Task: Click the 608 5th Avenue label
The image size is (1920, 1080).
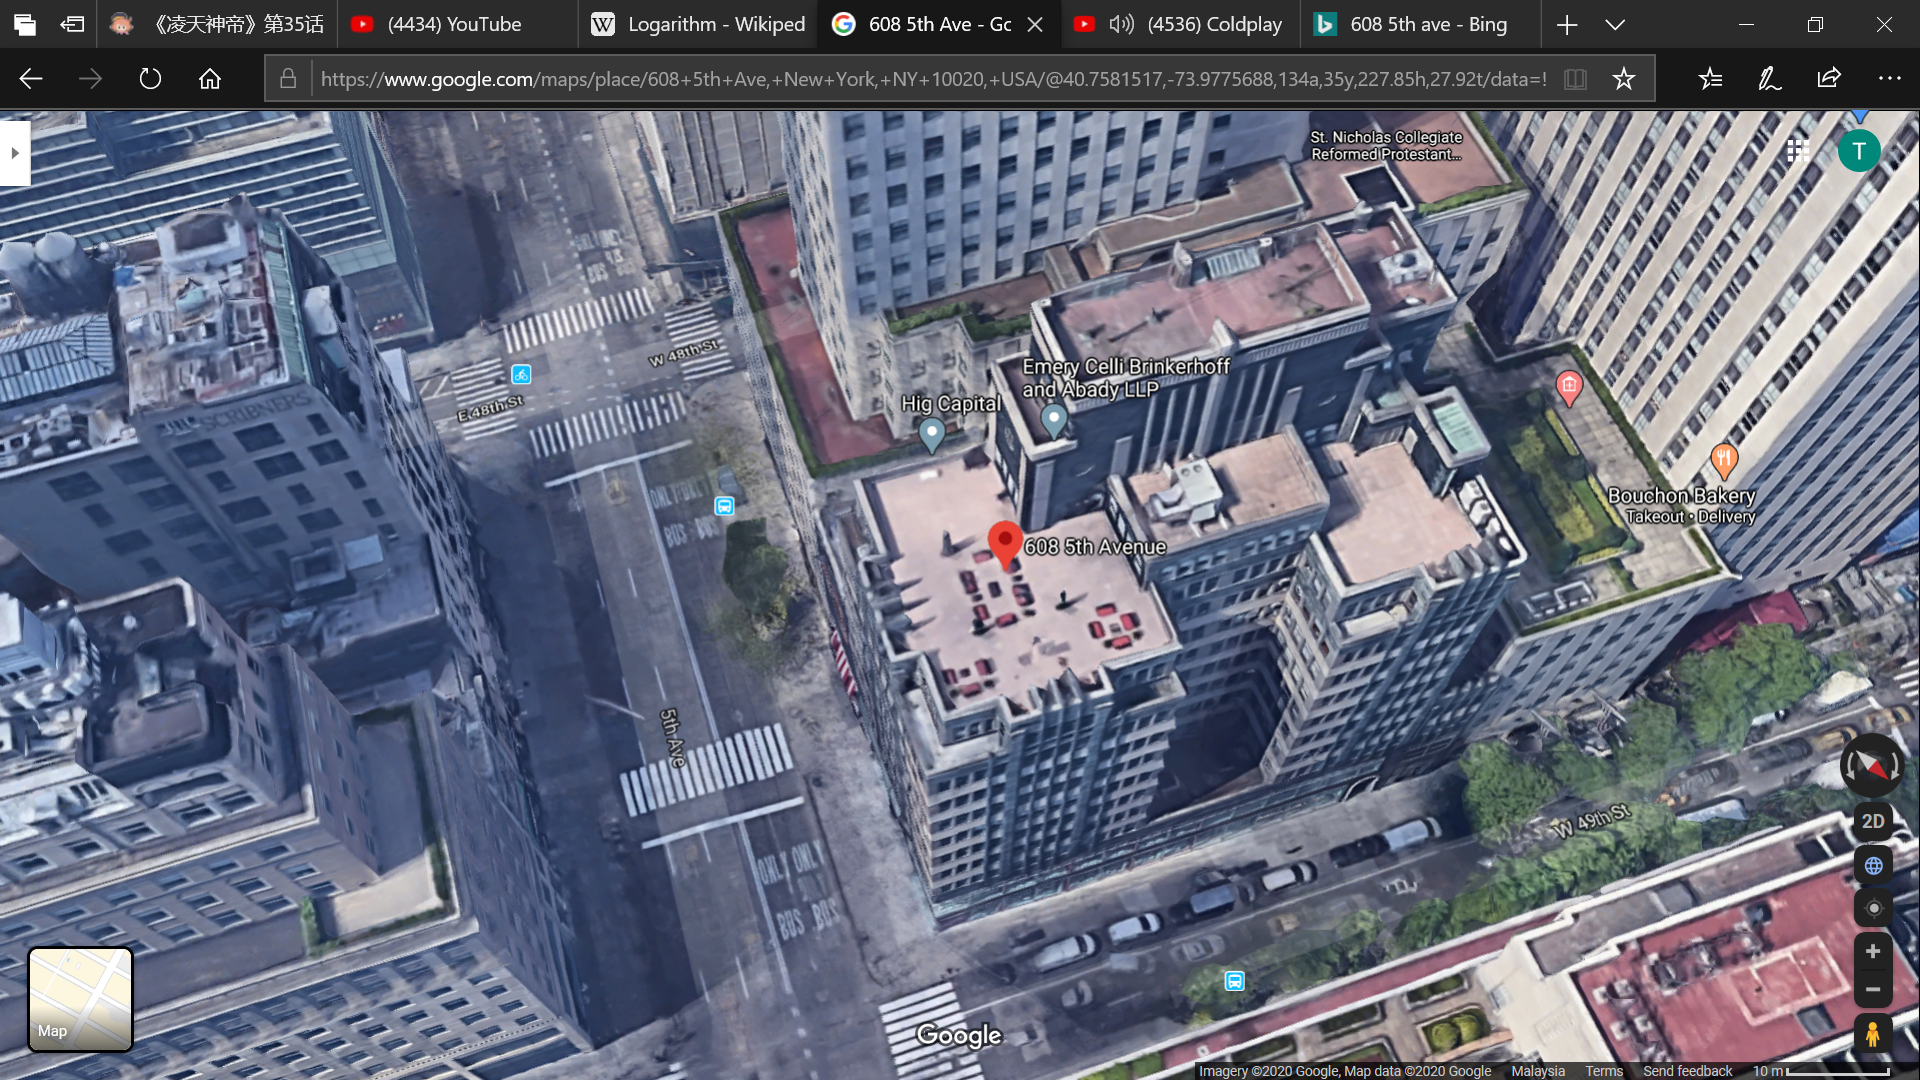Action: tap(1095, 547)
